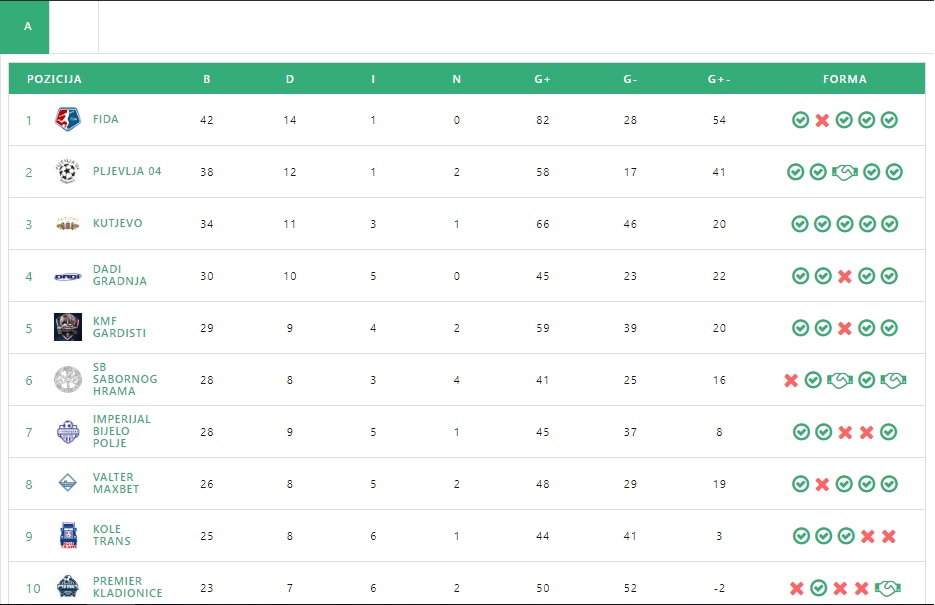Open the VALTER MAXBET team link
Screen dimensions: 935x605
(116, 483)
